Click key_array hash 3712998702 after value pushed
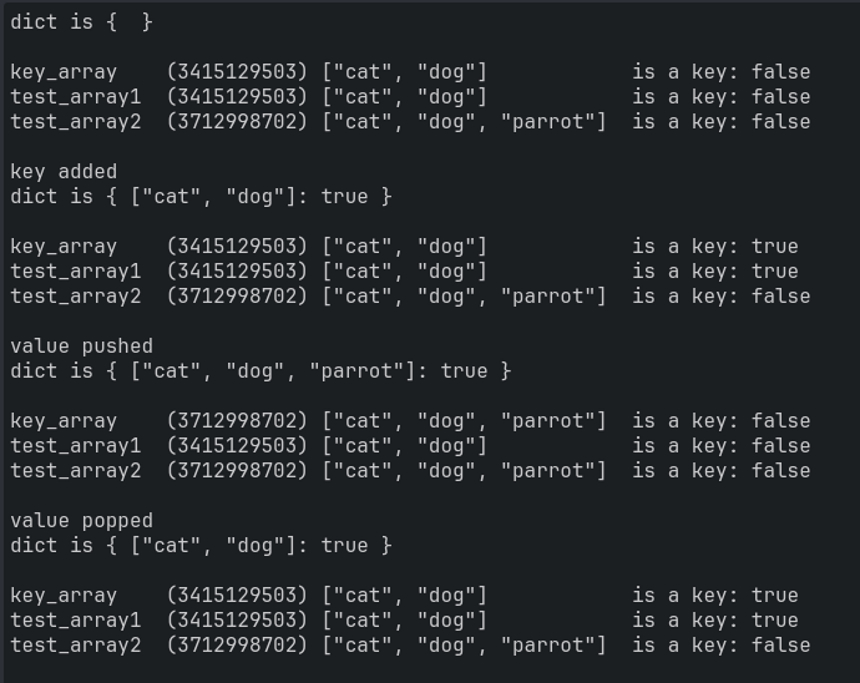 [237, 421]
